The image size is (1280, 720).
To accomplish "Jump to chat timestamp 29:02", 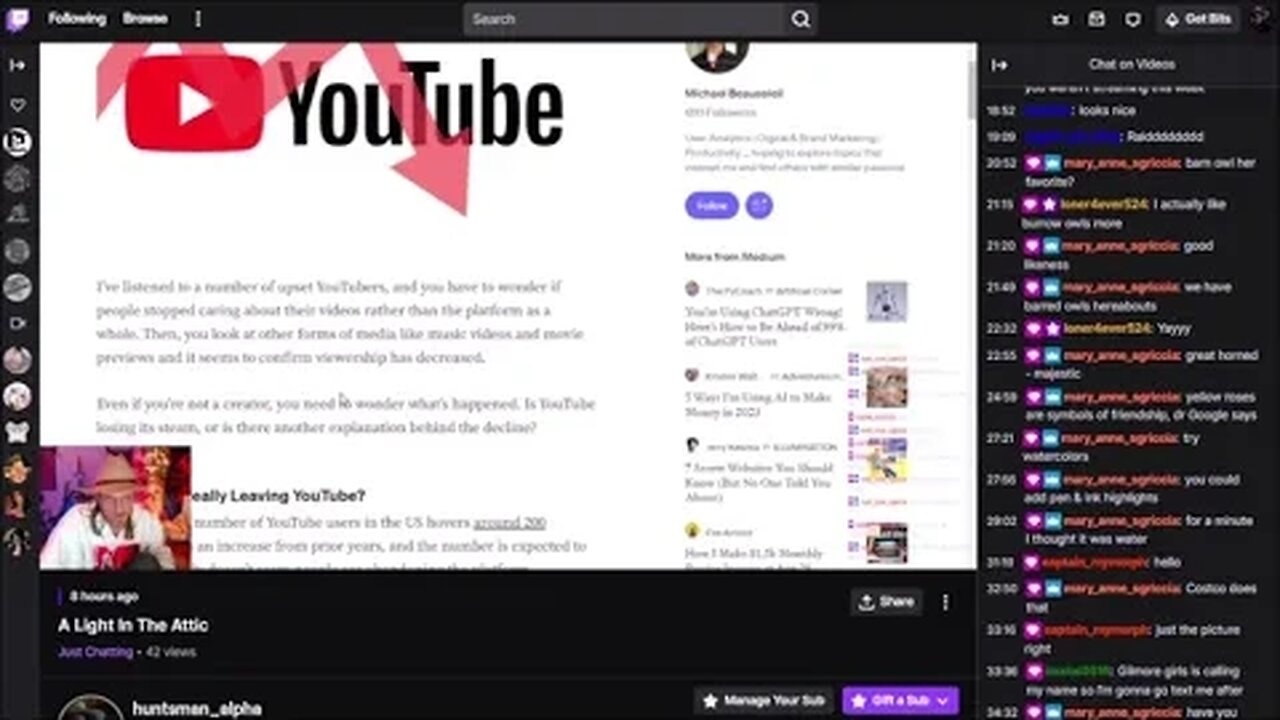I will (1001, 521).
